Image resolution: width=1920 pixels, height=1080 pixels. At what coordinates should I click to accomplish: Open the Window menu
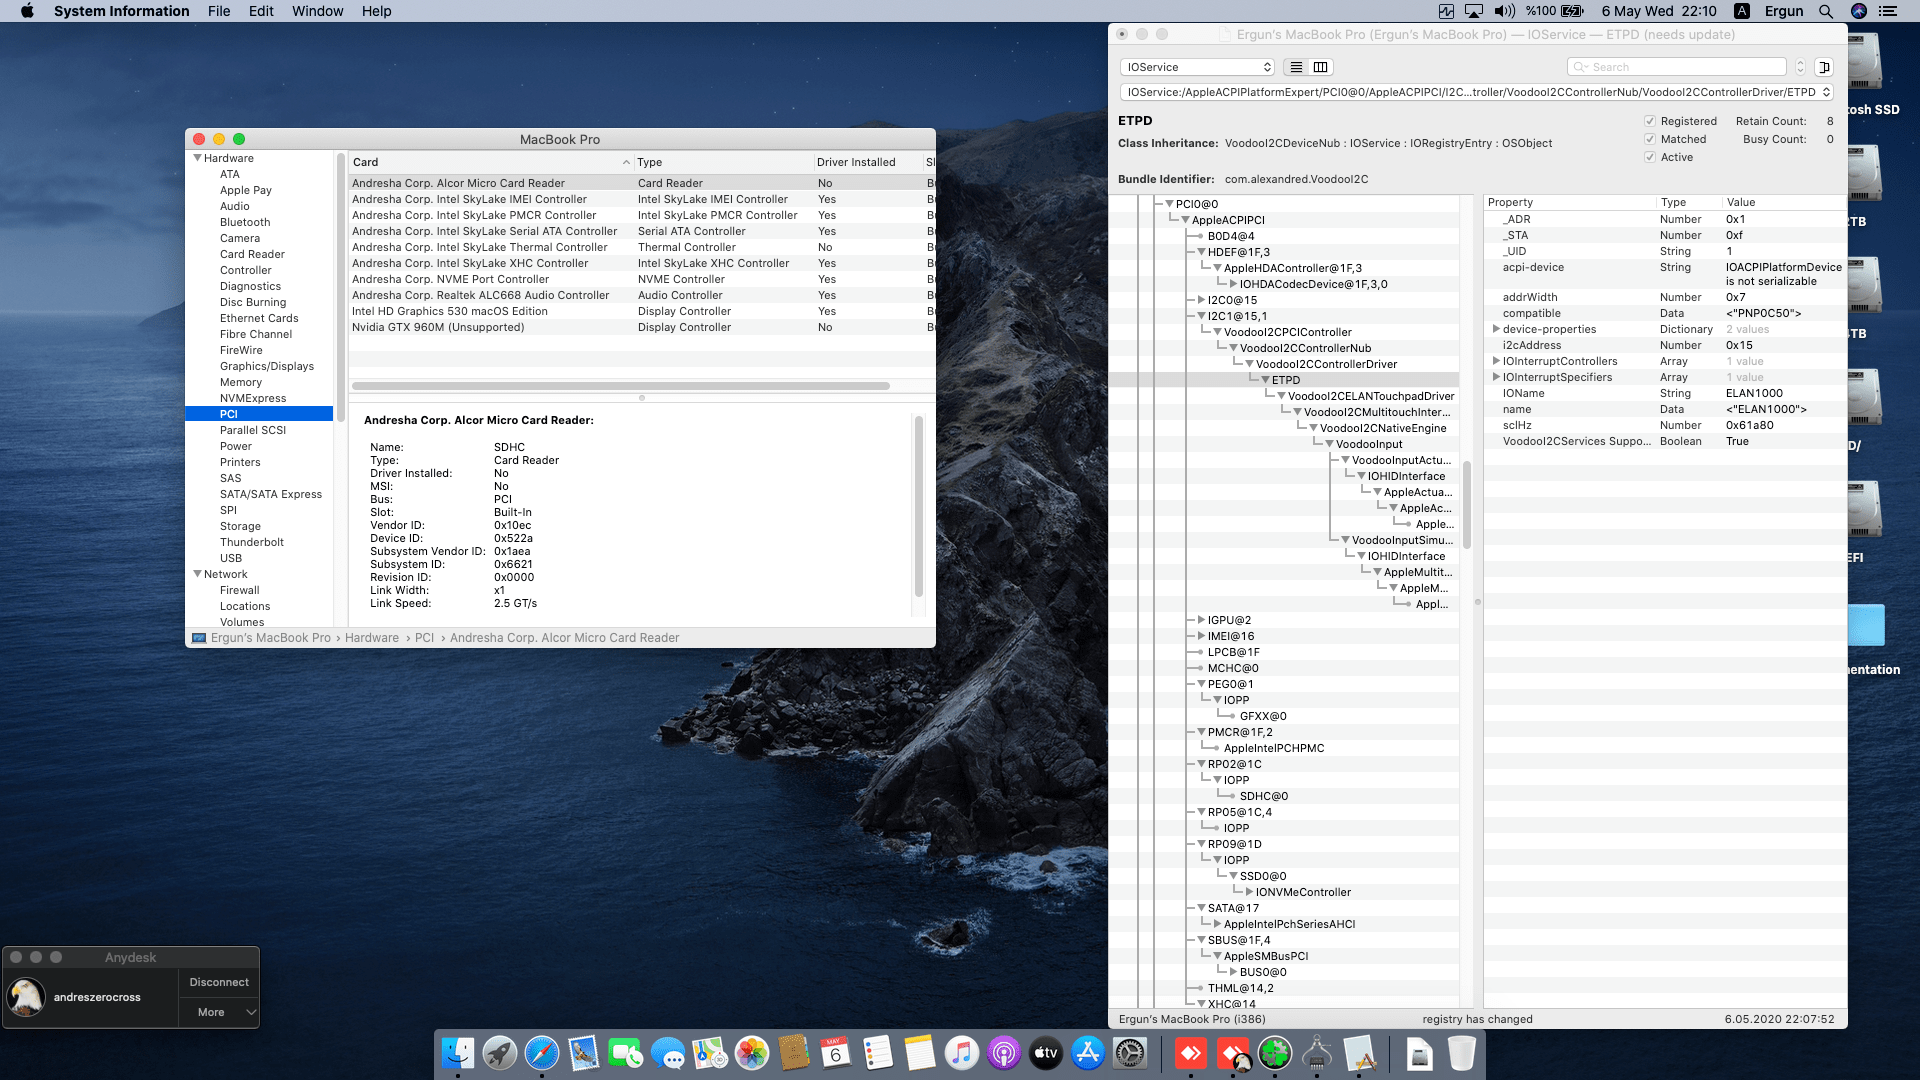pyautogui.click(x=317, y=11)
